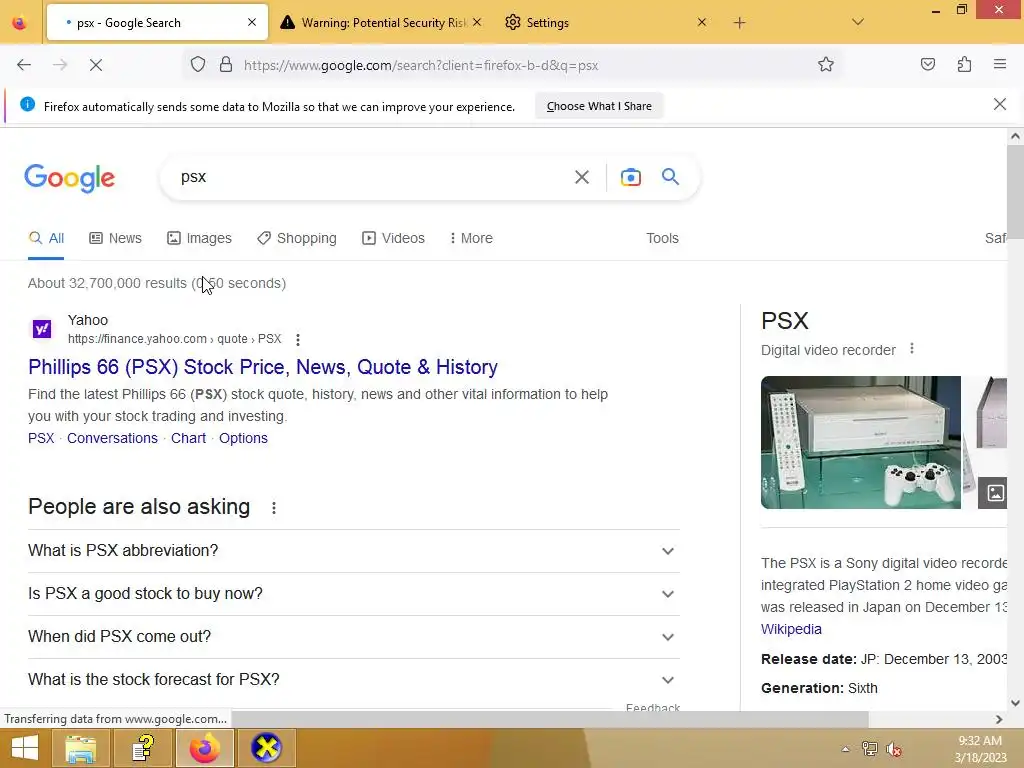Image resolution: width=1024 pixels, height=768 pixels.
Task: Click the Release date label link
Action: click(808, 659)
